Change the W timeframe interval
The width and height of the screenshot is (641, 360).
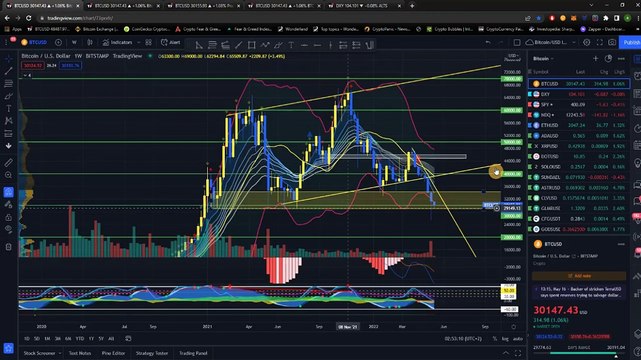pos(74,42)
